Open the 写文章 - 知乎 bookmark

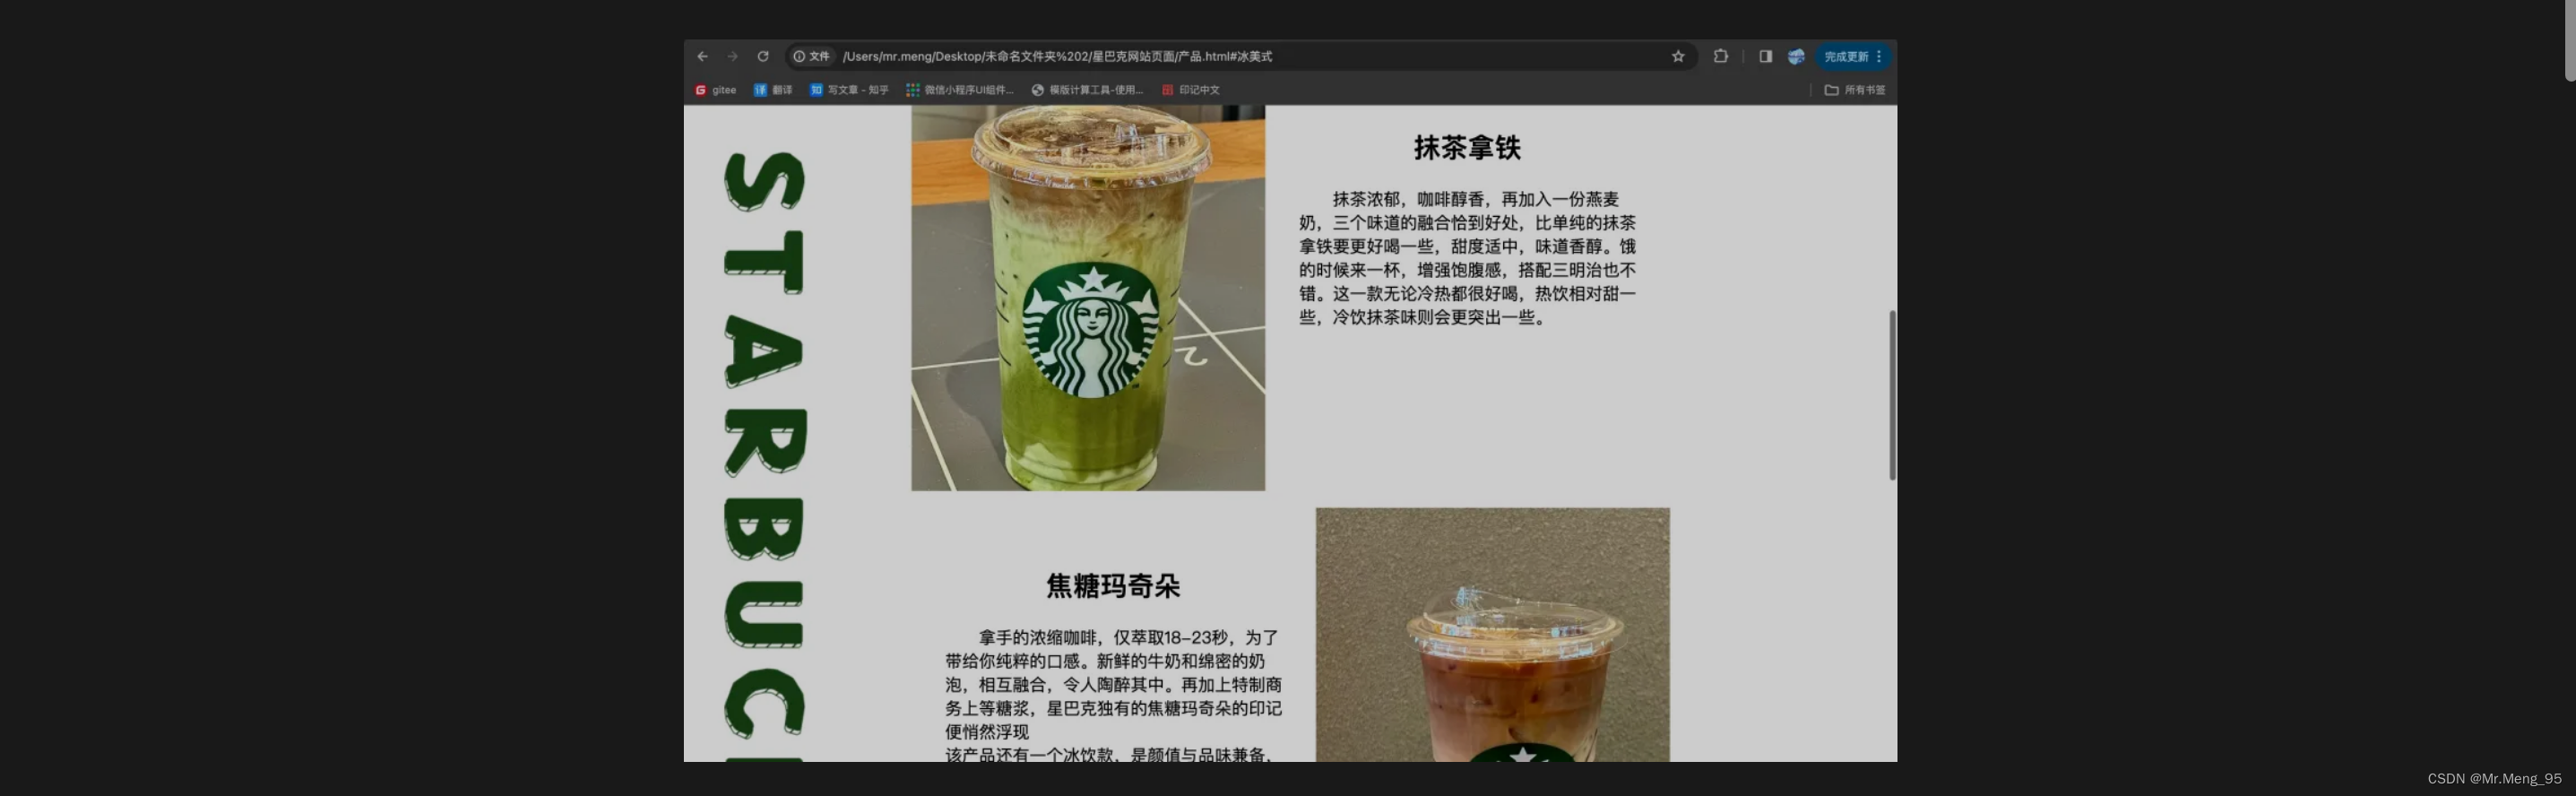849,90
